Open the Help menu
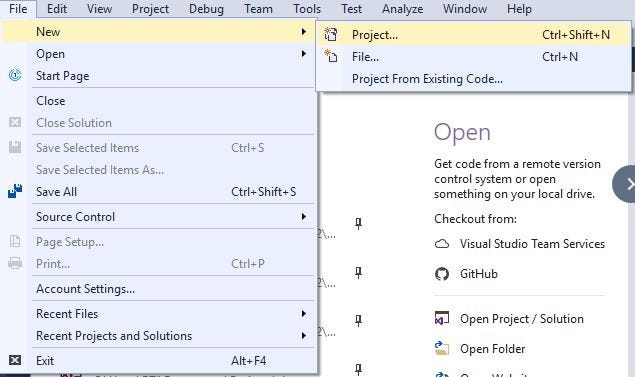 coord(519,9)
